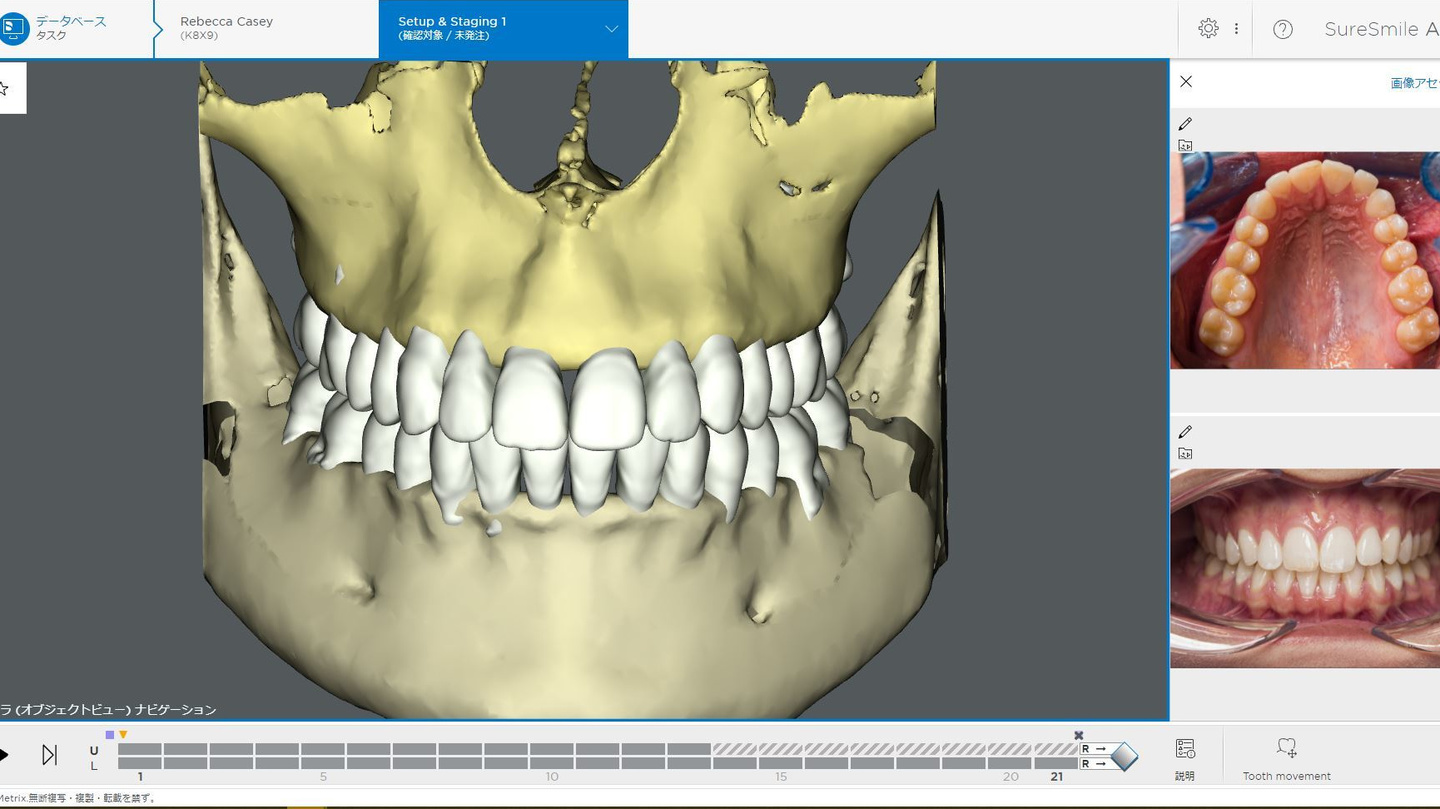Open the settings gear menu
The image size is (1440, 809).
(x=1208, y=29)
